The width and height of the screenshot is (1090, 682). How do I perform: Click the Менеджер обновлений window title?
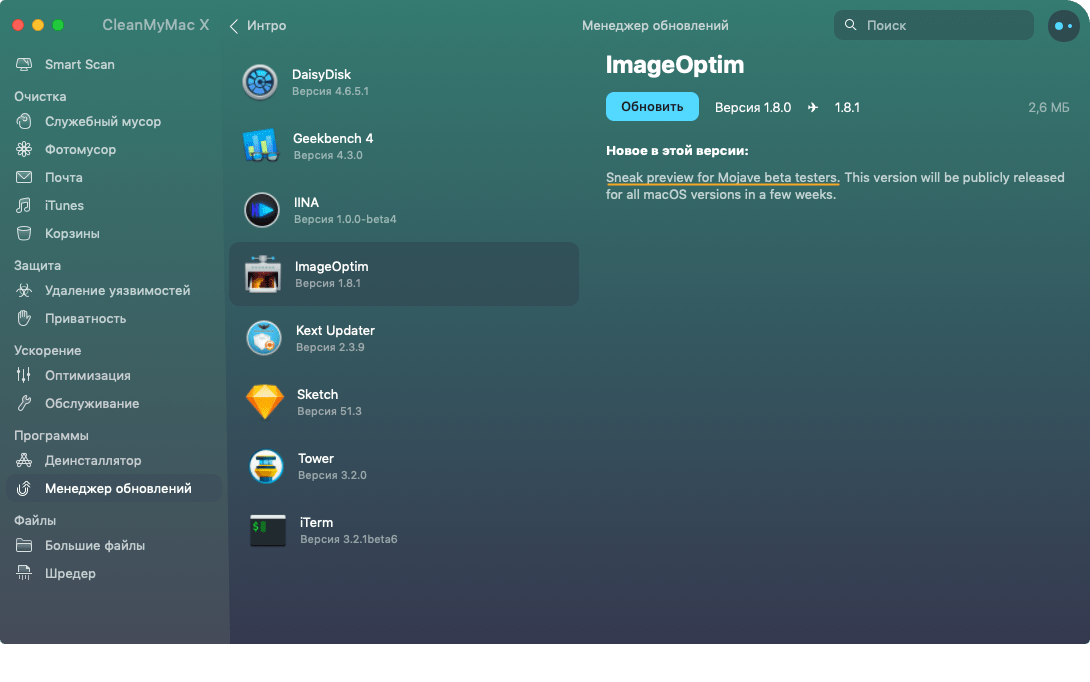click(655, 25)
